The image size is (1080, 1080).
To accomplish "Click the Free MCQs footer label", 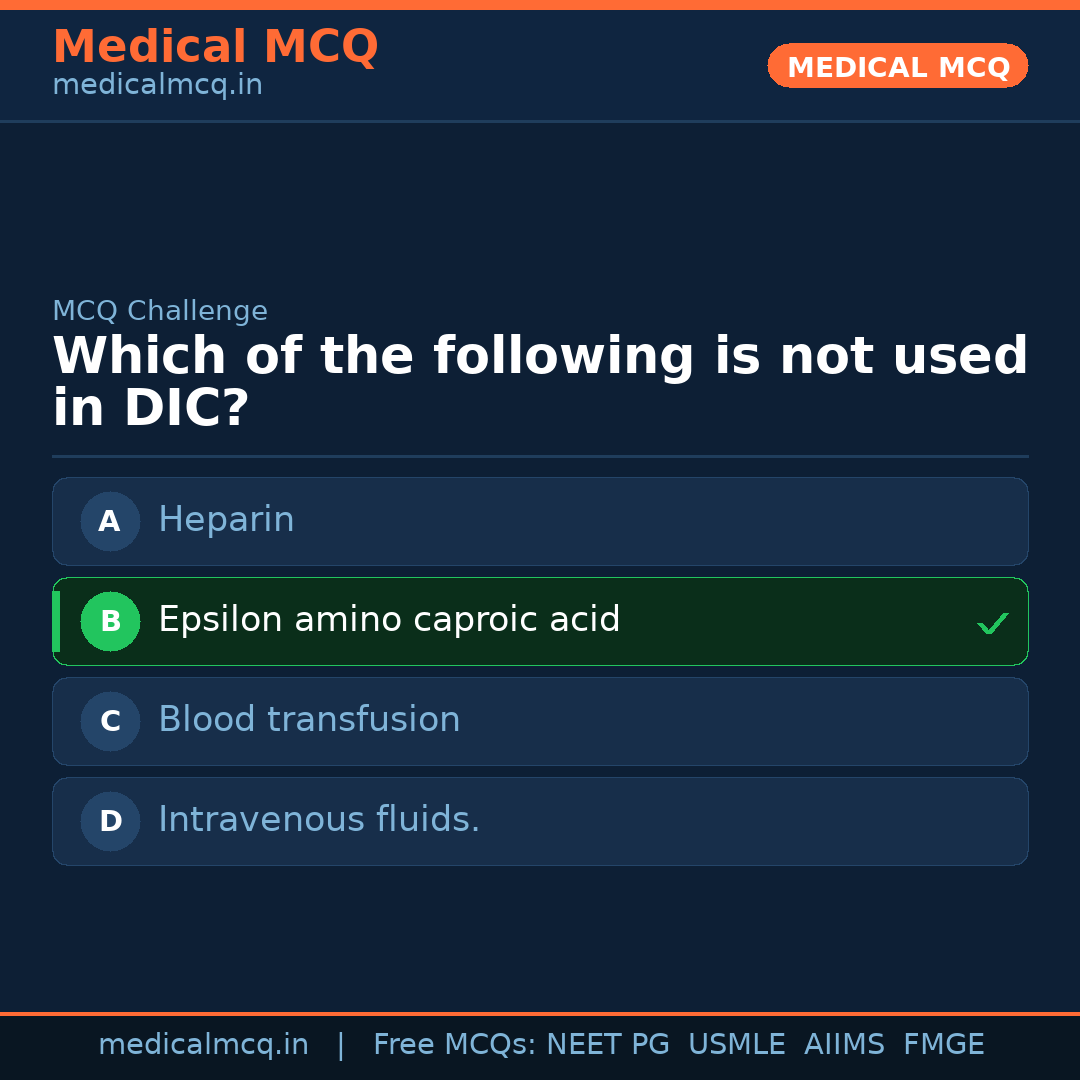I will [x=455, y=1045].
